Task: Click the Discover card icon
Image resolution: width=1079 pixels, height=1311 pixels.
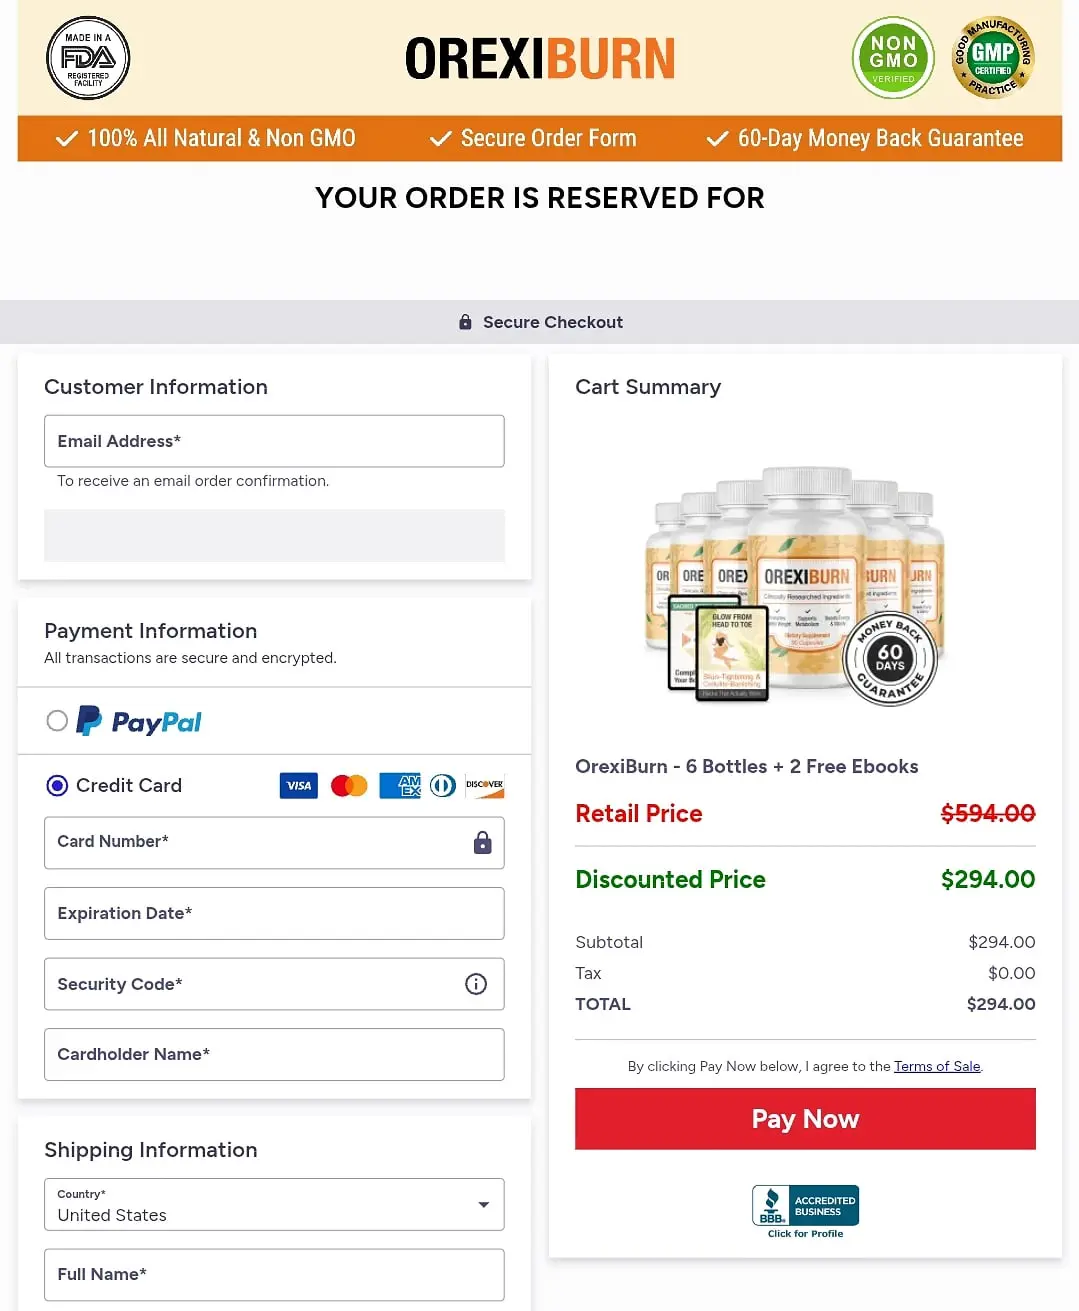Action: (x=485, y=786)
